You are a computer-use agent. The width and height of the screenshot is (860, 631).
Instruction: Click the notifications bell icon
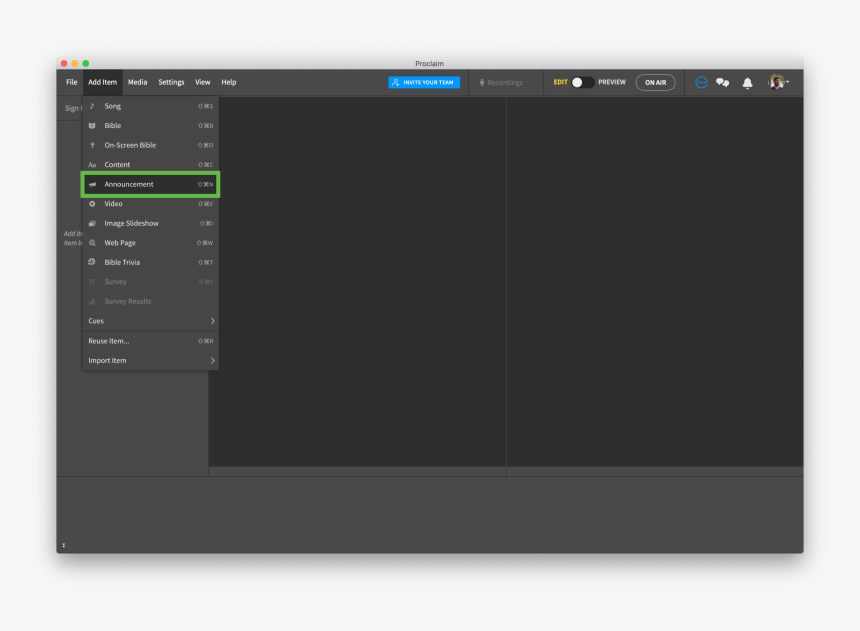coord(746,82)
